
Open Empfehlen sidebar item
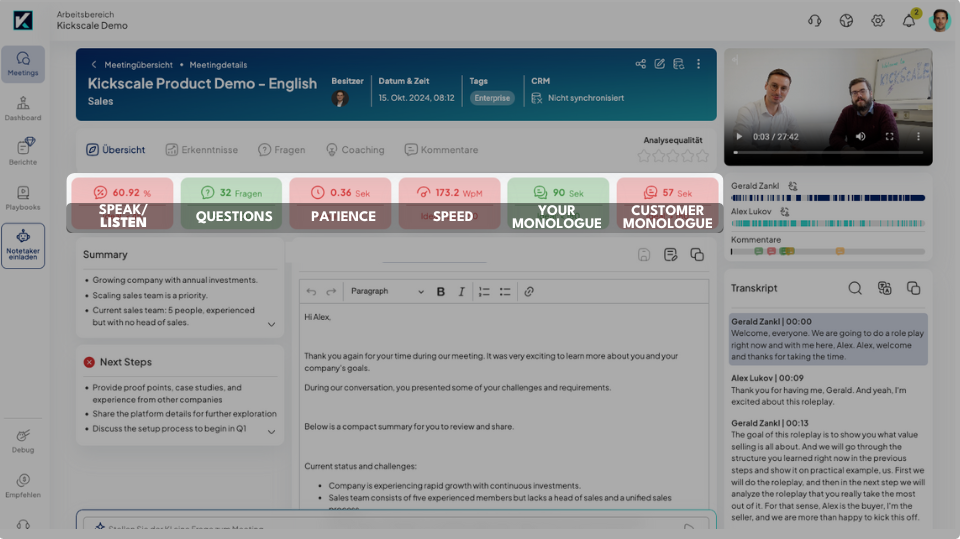point(23,486)
